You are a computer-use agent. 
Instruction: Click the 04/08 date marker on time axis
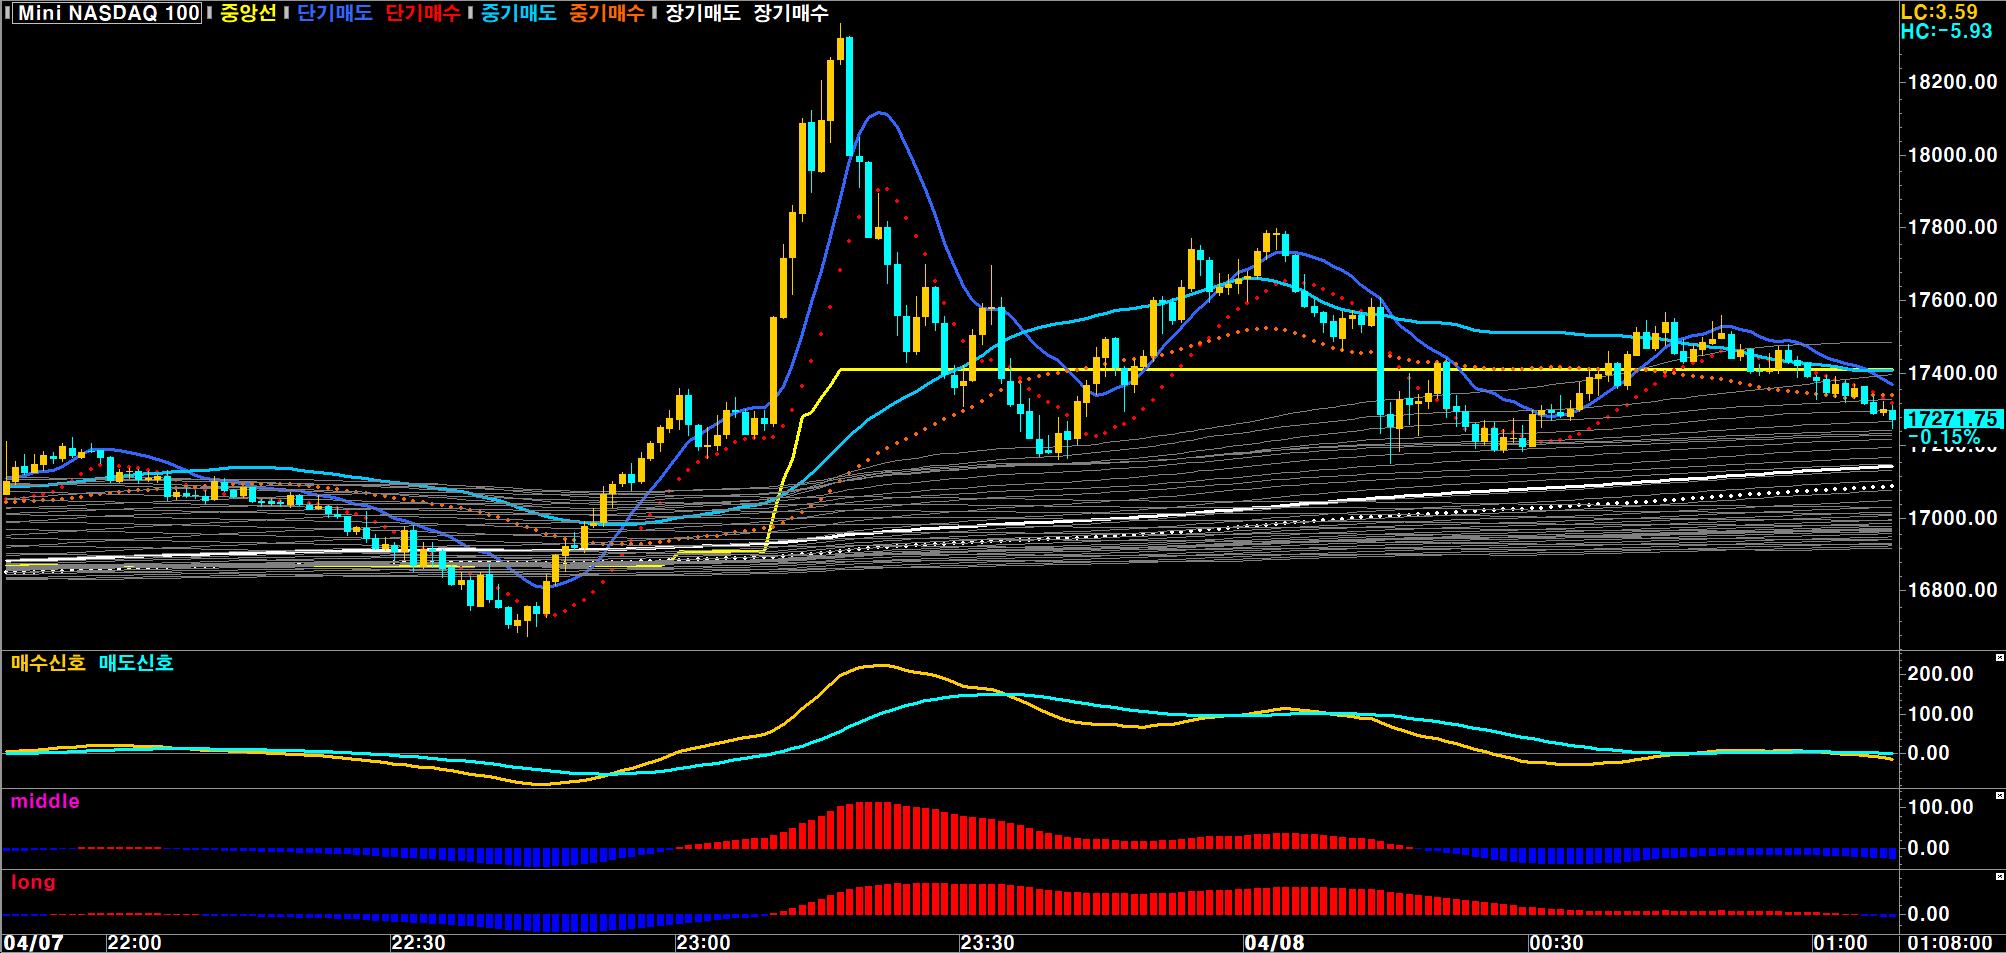tap(1274, 943)
